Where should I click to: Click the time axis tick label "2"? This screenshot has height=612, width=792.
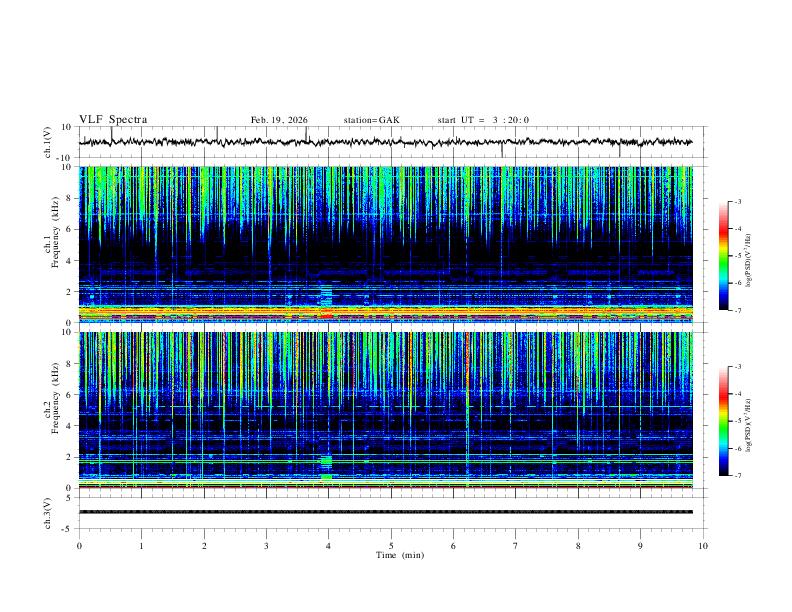[x=204, y=546]
